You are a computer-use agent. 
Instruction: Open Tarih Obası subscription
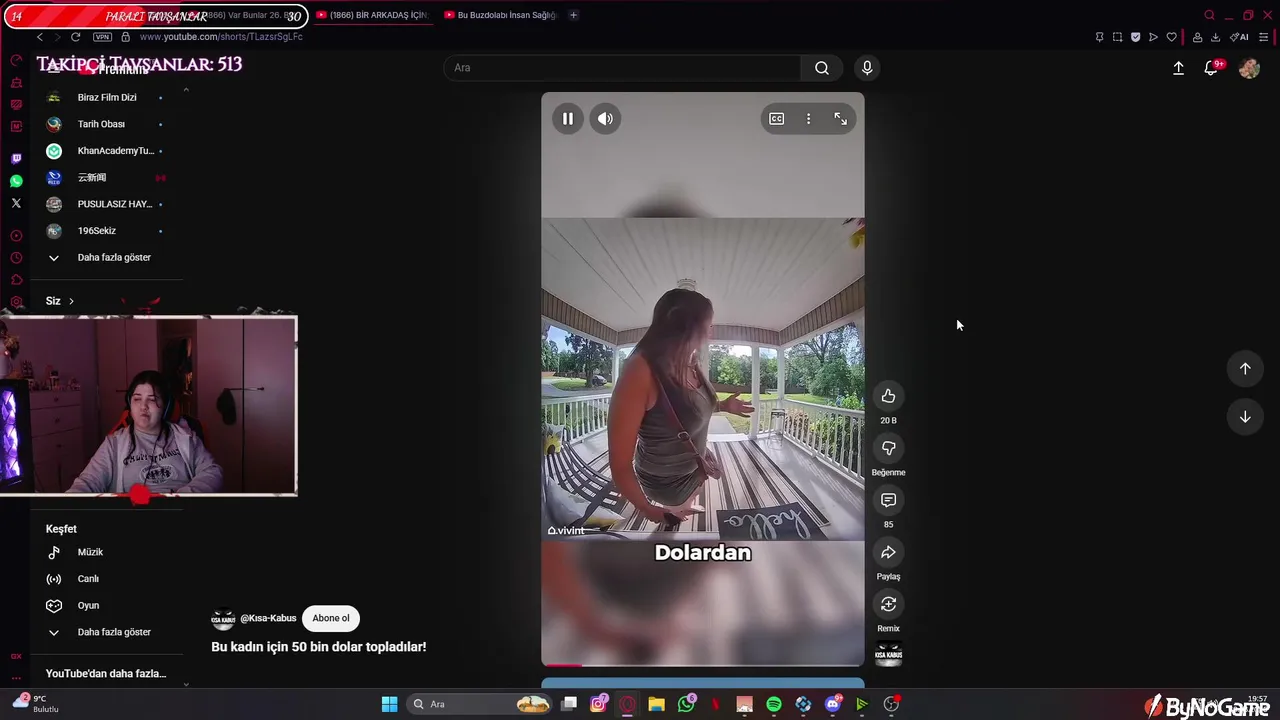[x=101, y=124]
